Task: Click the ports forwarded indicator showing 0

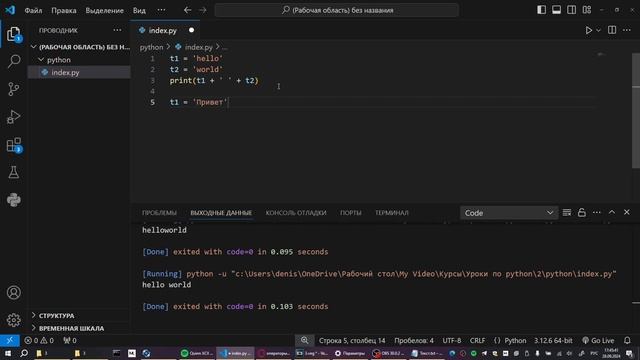Action: click(x=70, y=340)
